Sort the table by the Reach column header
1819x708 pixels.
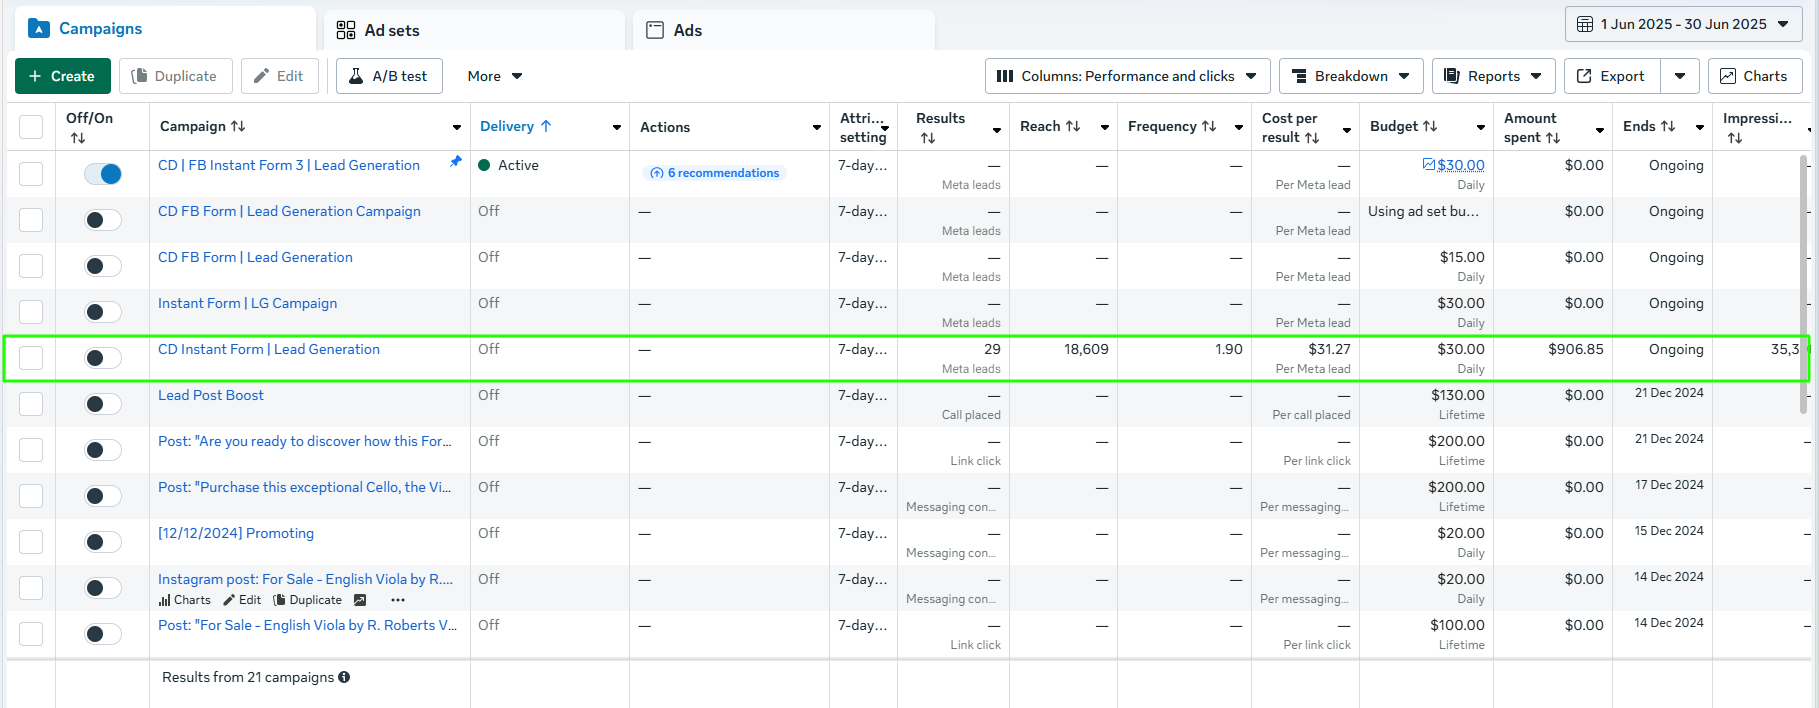tap(1050, 126)
